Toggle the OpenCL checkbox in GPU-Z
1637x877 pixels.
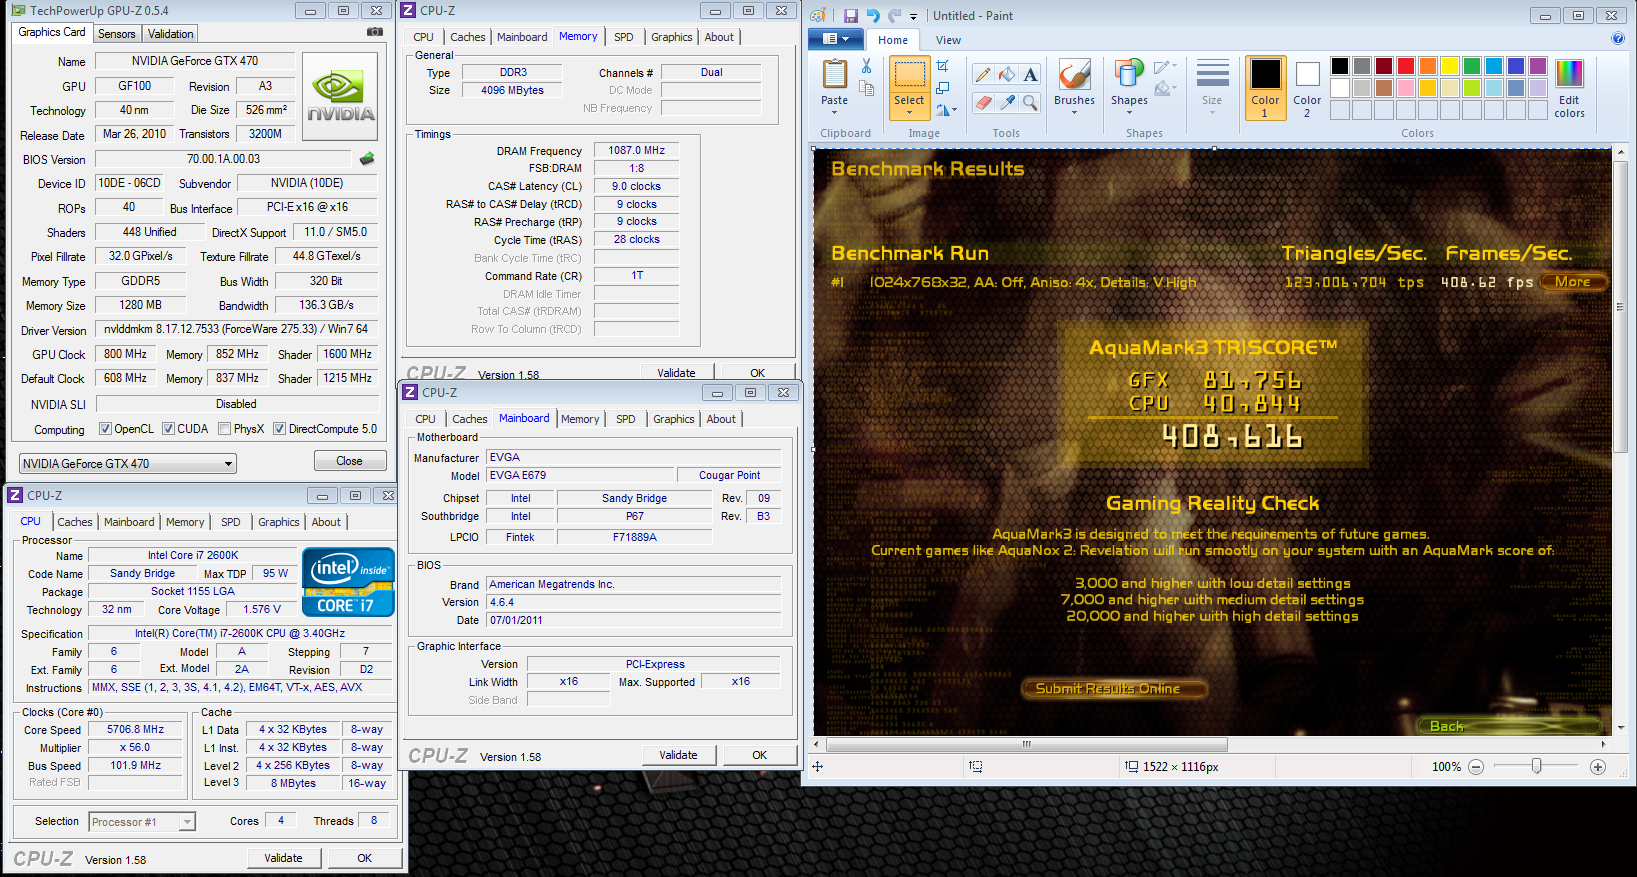tap(105, 429)
